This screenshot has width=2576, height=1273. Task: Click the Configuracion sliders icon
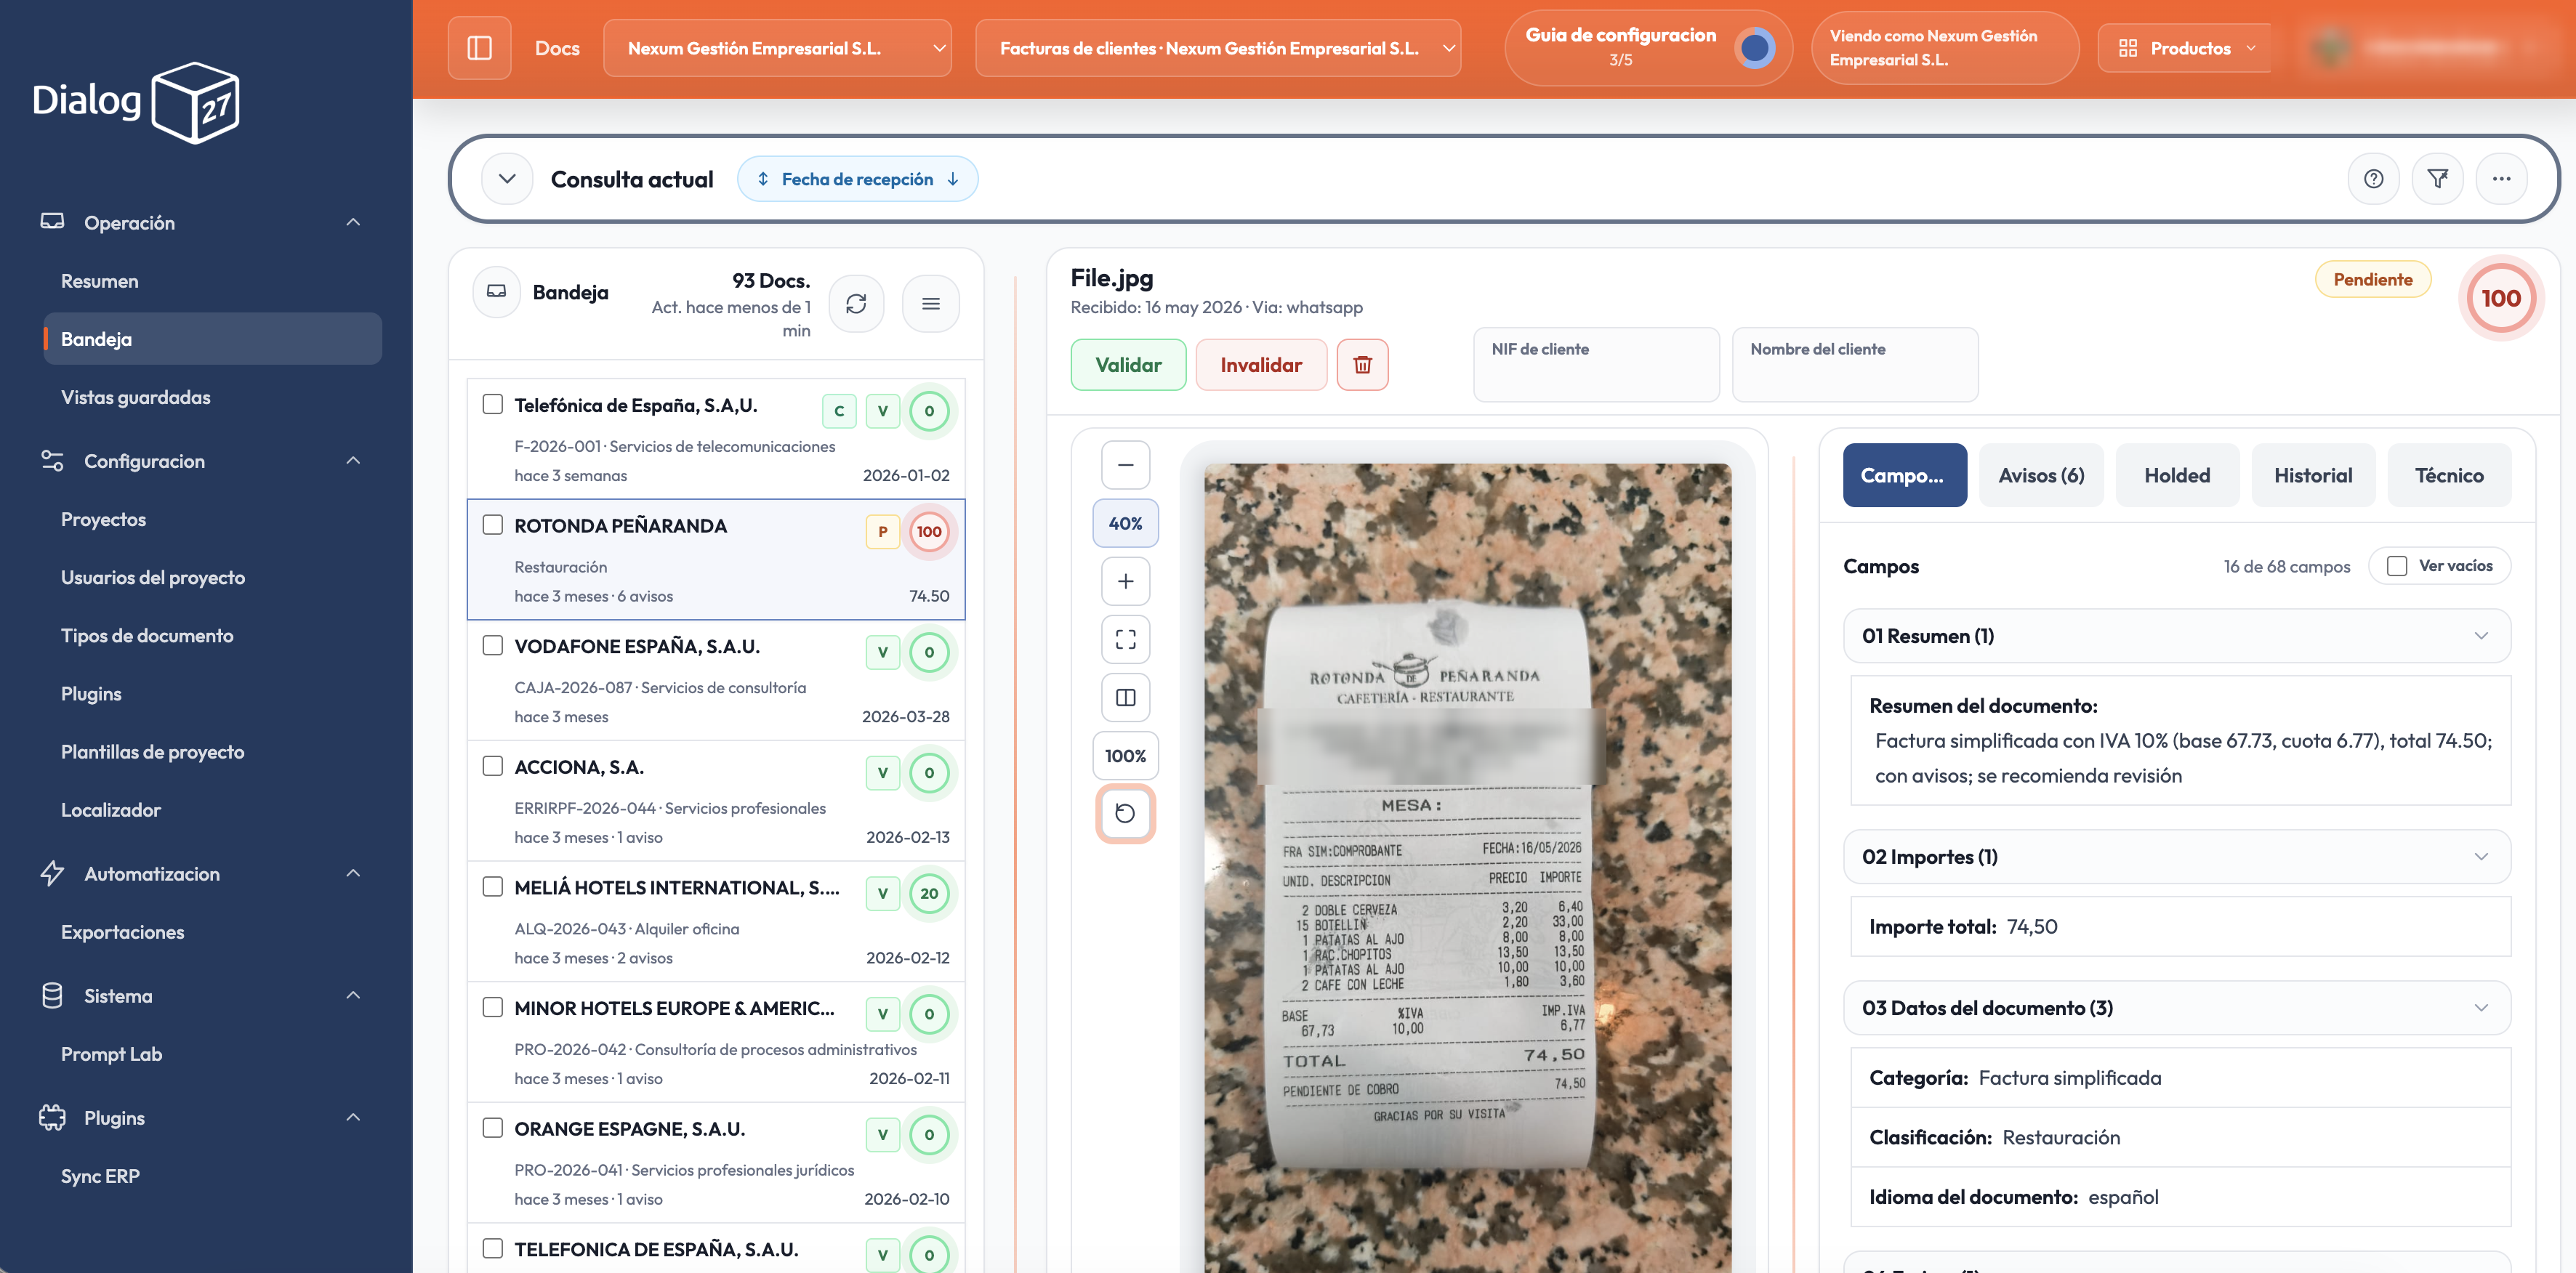(52, 460)
